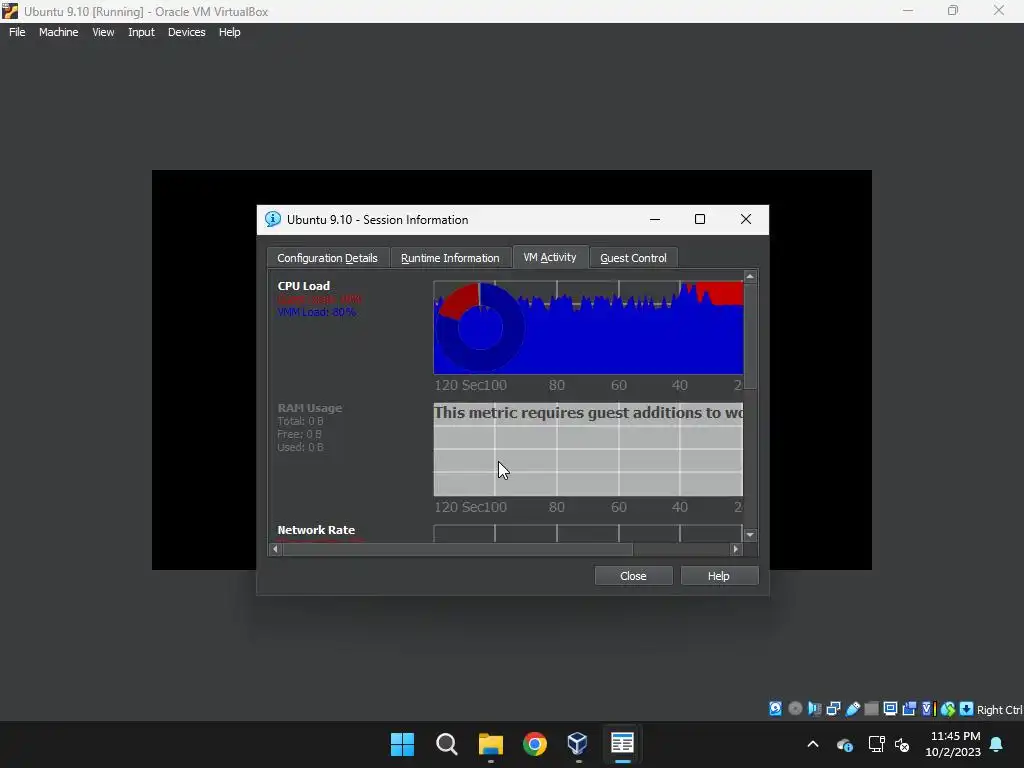Click the "VMM Load: 80%" label
Image resolution: width=1024 pixels, height=768 pixels.
[317, 312]
